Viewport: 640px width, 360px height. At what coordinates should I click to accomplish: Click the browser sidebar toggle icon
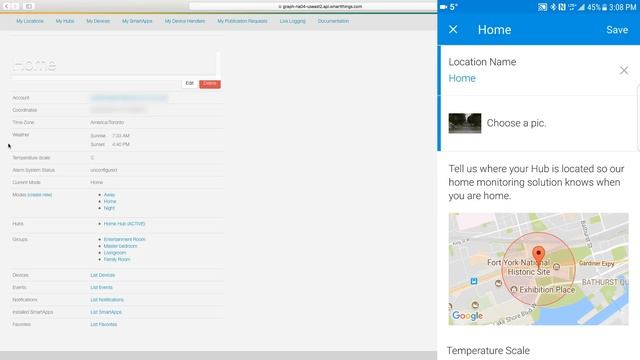pyautogui.click(x=29, y=6)
